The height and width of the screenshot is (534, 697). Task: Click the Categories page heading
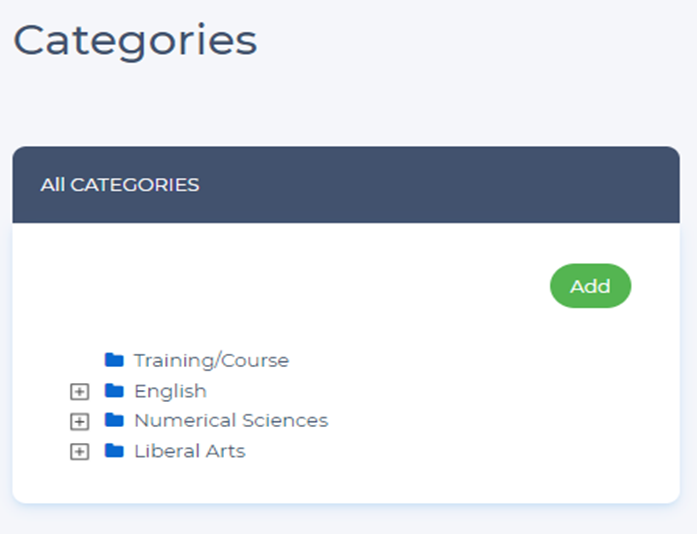pyautogui.click(x=135, y=40)
